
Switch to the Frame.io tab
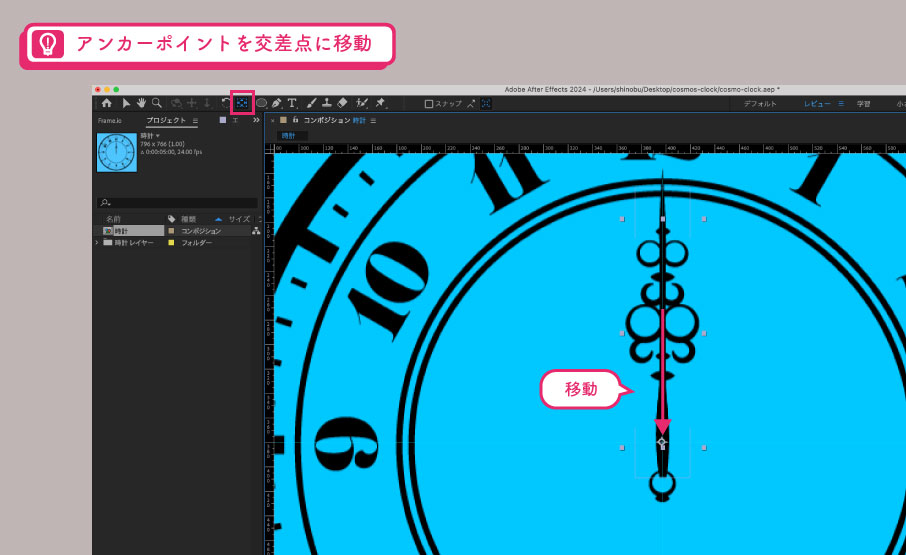click(110, 120)
